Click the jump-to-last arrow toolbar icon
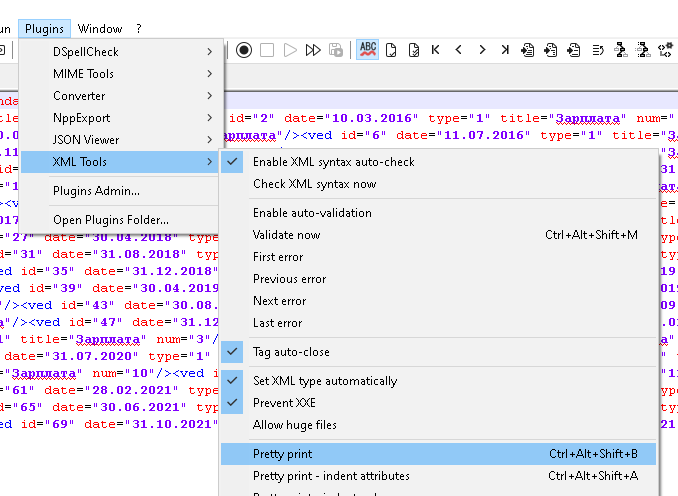 tap(505, 50)
